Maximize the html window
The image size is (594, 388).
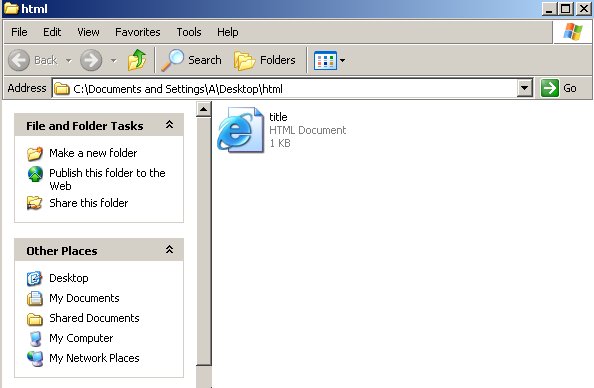tap(566, 9)
